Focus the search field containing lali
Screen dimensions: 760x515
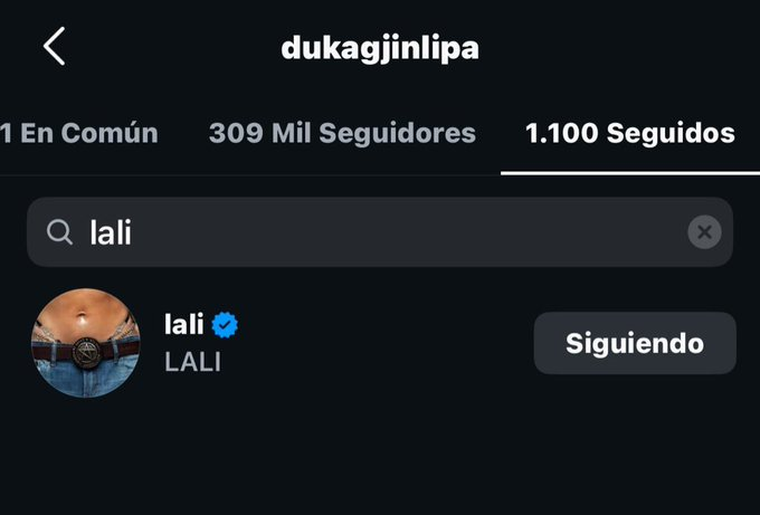click(380, 233)
